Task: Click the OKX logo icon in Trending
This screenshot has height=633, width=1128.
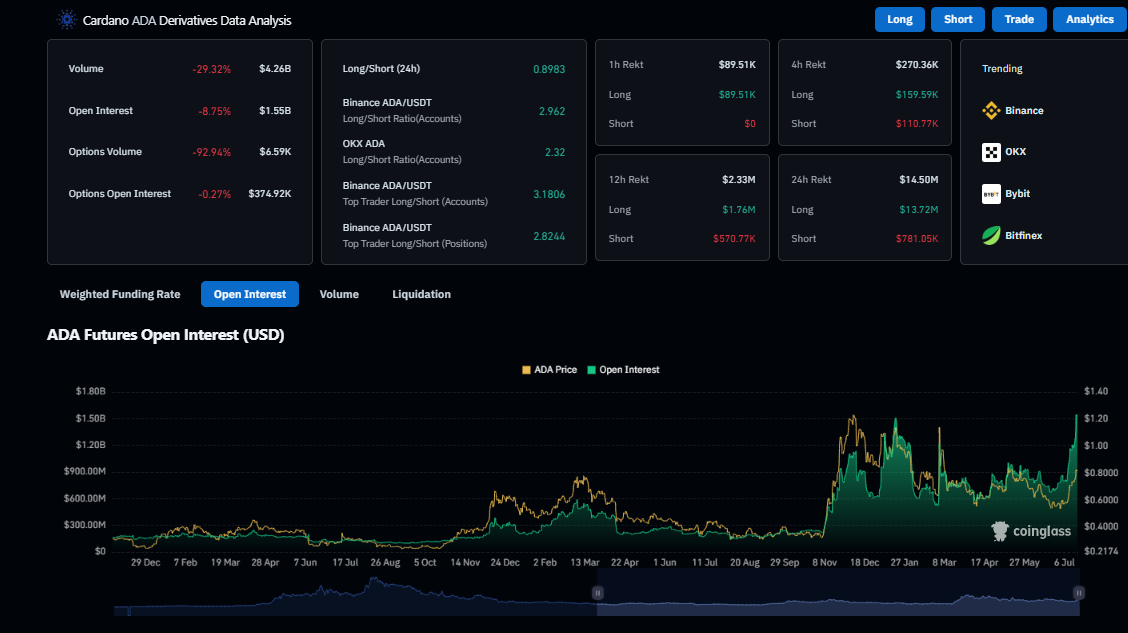Action: click(991, 152)
